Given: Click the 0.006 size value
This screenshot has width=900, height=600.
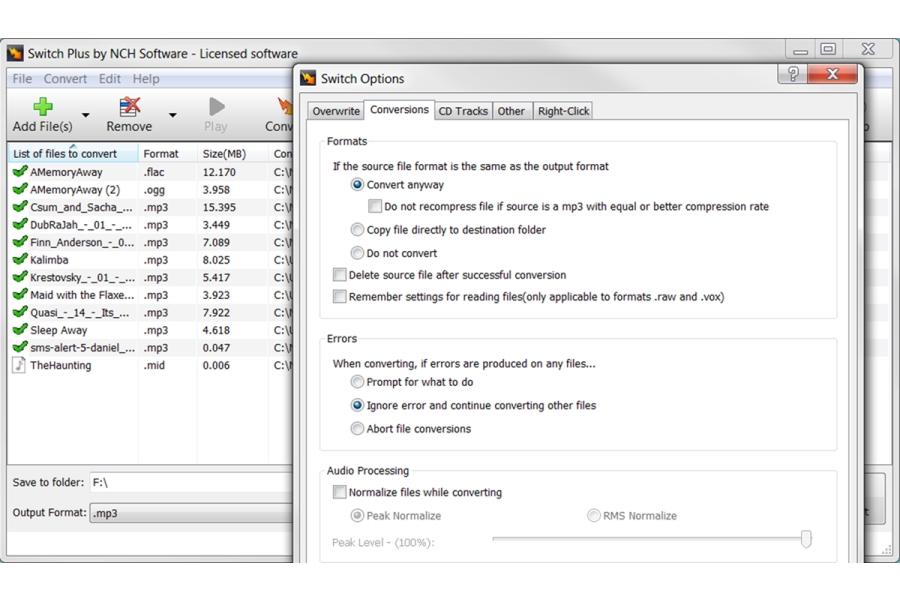Looking at the screenshot, I should 216,365.
